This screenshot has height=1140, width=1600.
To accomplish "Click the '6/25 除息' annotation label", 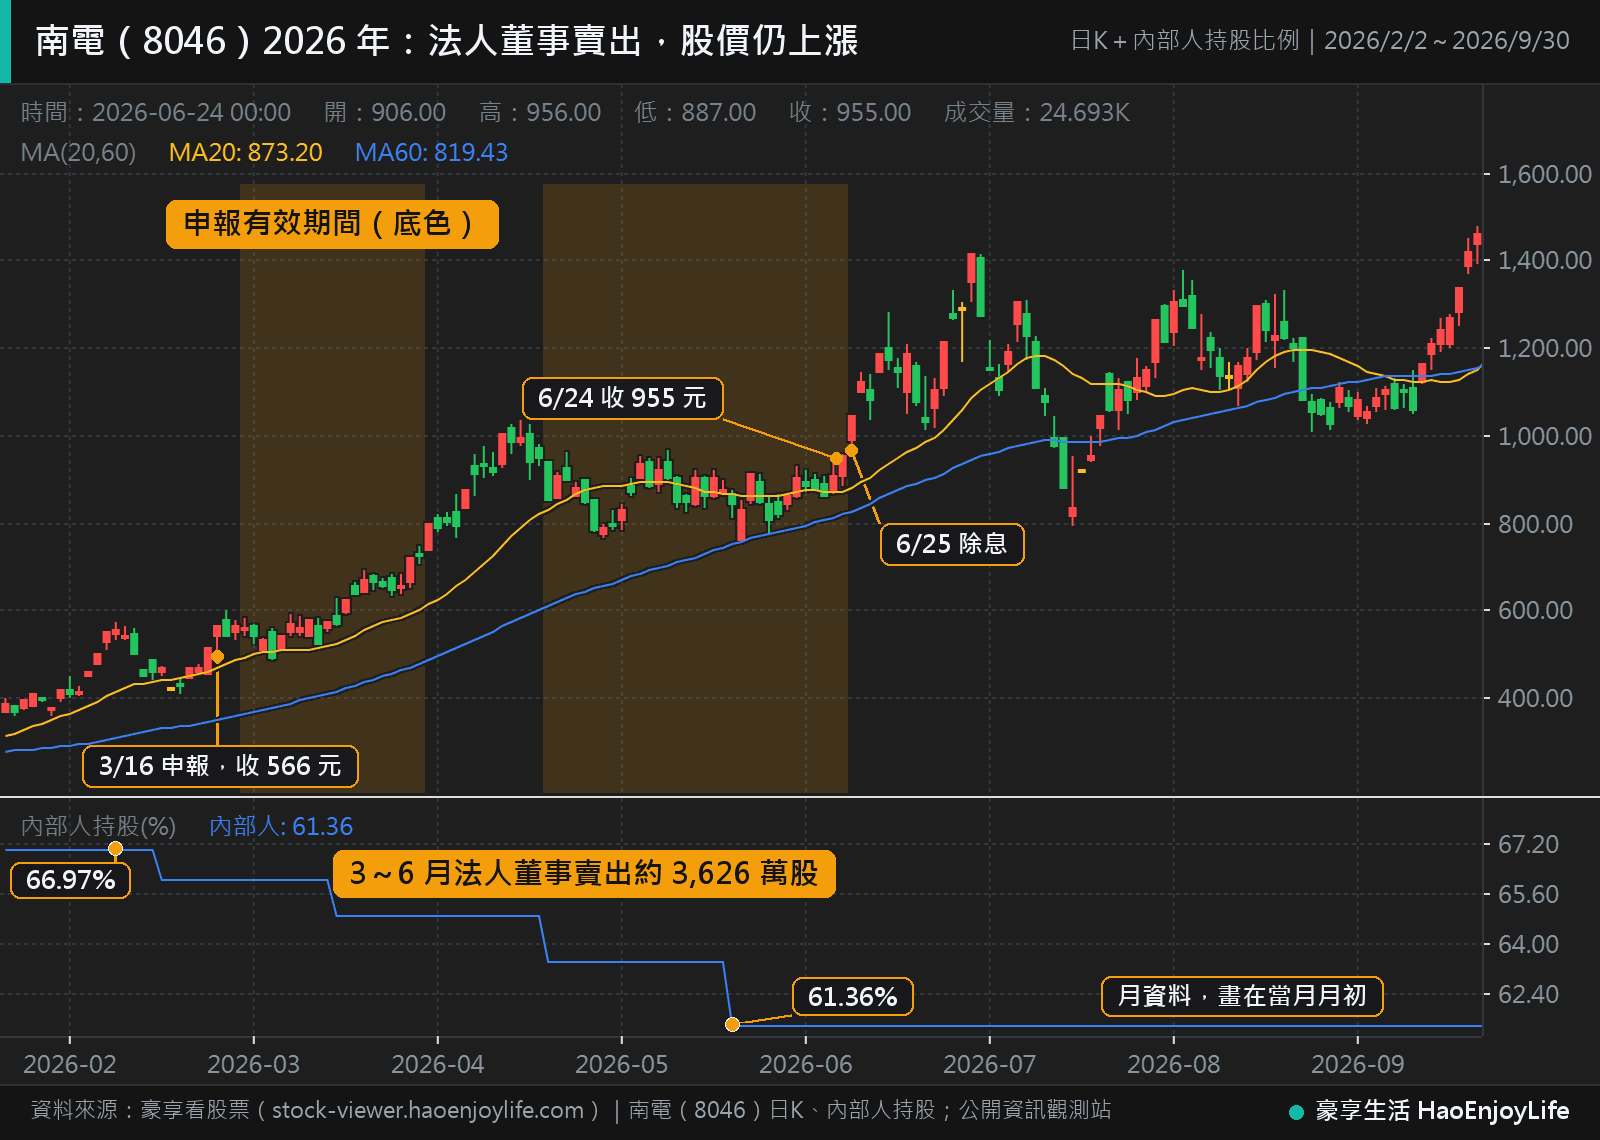I will point(952,544).
